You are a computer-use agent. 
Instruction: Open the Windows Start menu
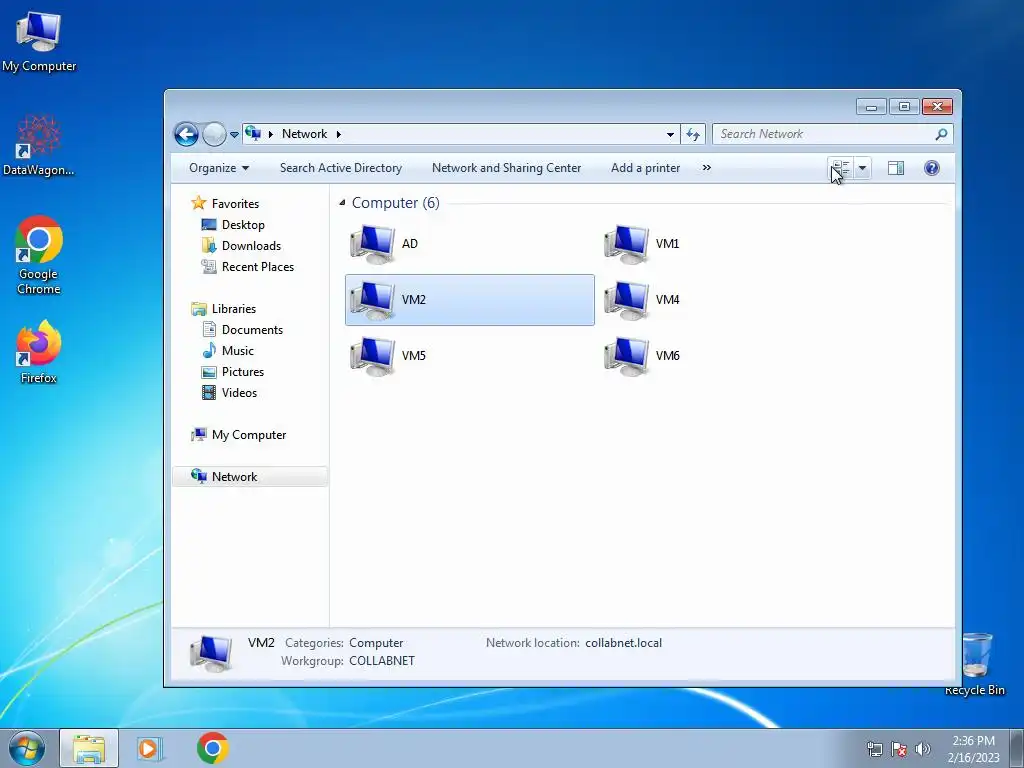(26, 748)
